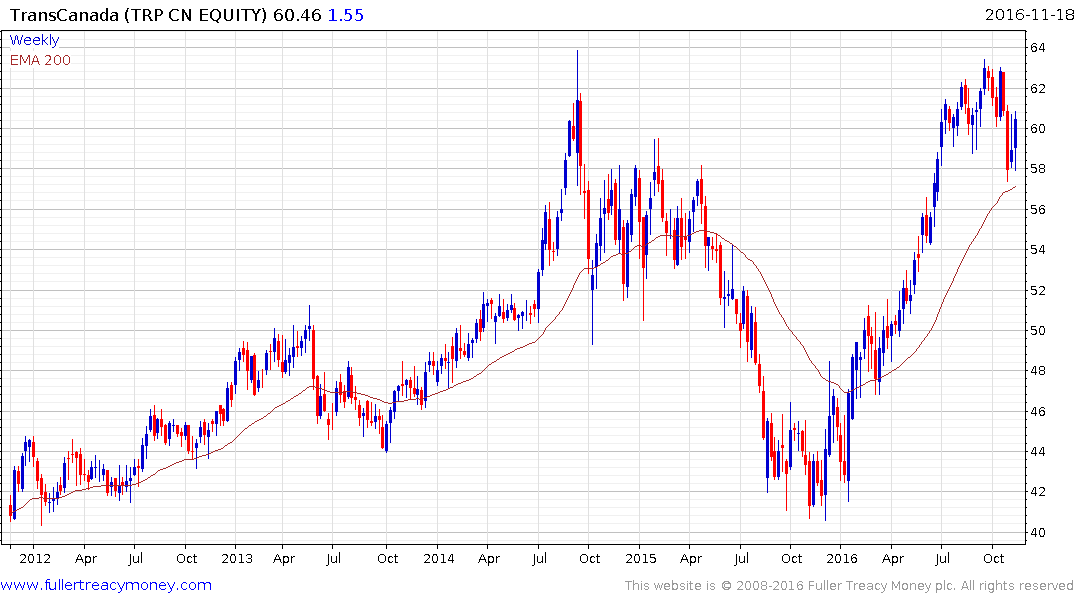Image resolution: width=1075 pixels, height=600 pixels.
Task: Click the '2016' year label on the time axis
Action: (x=842, y=558)
